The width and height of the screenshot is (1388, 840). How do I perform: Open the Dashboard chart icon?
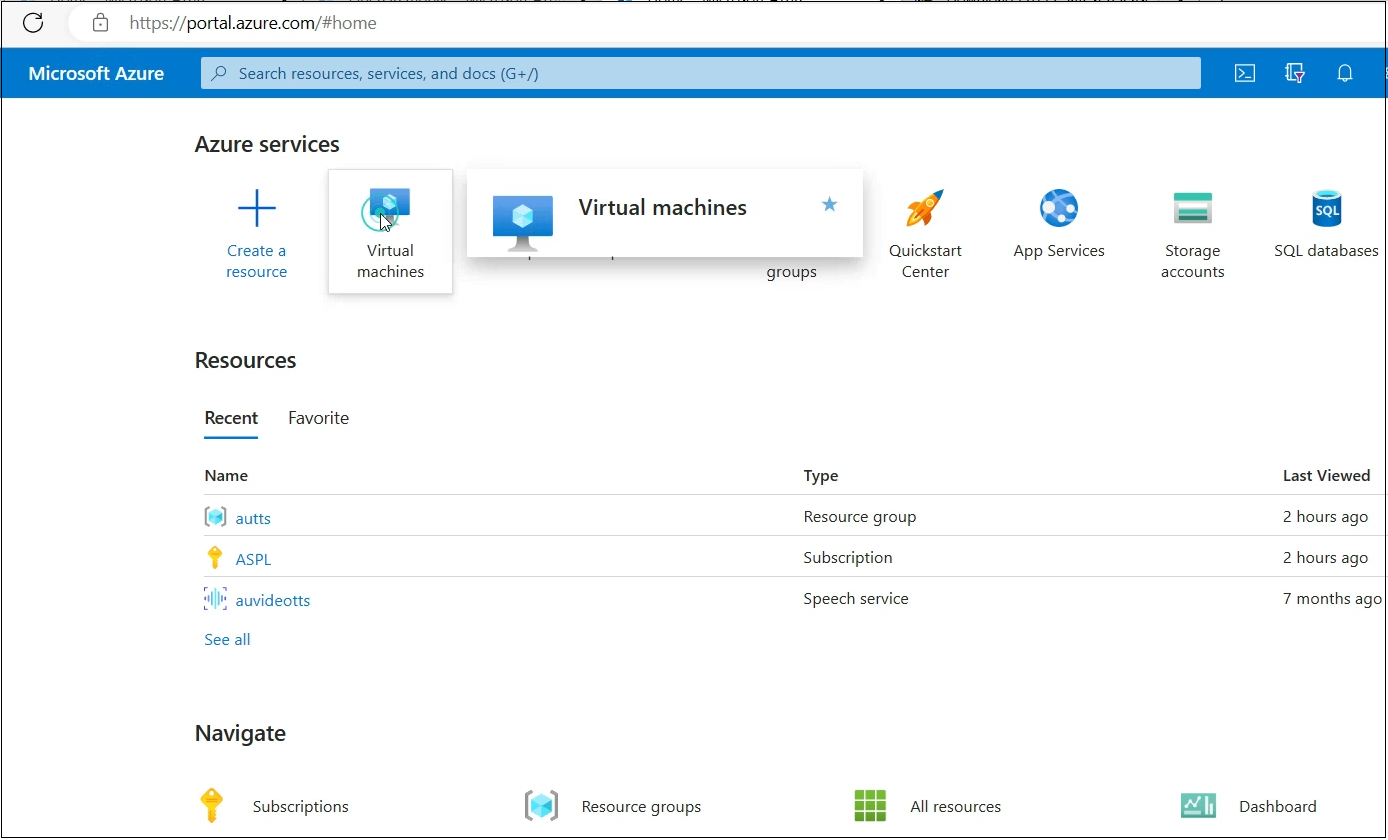1198,806
